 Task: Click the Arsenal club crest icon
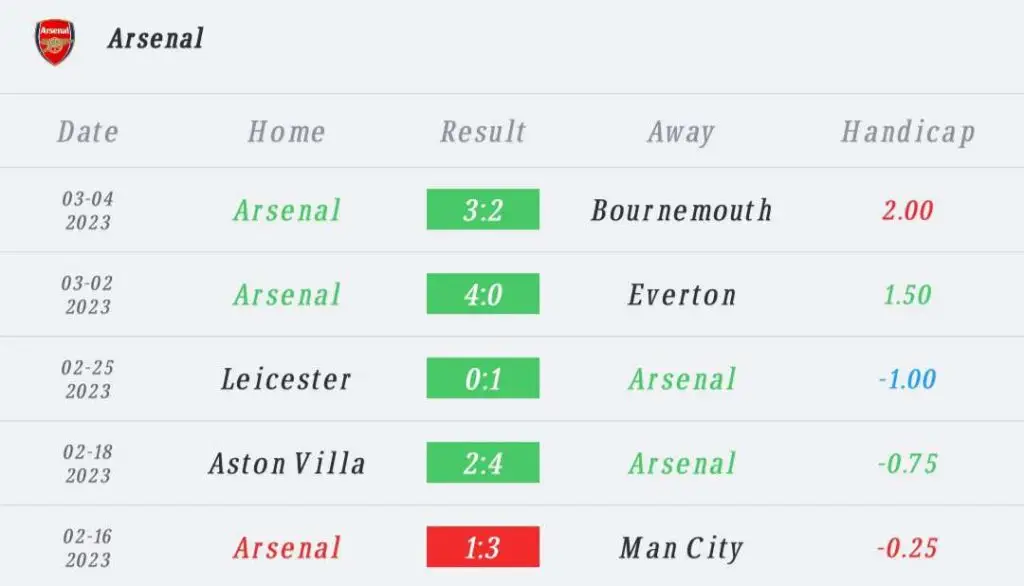pyautogui.click(x=55, y=42)
